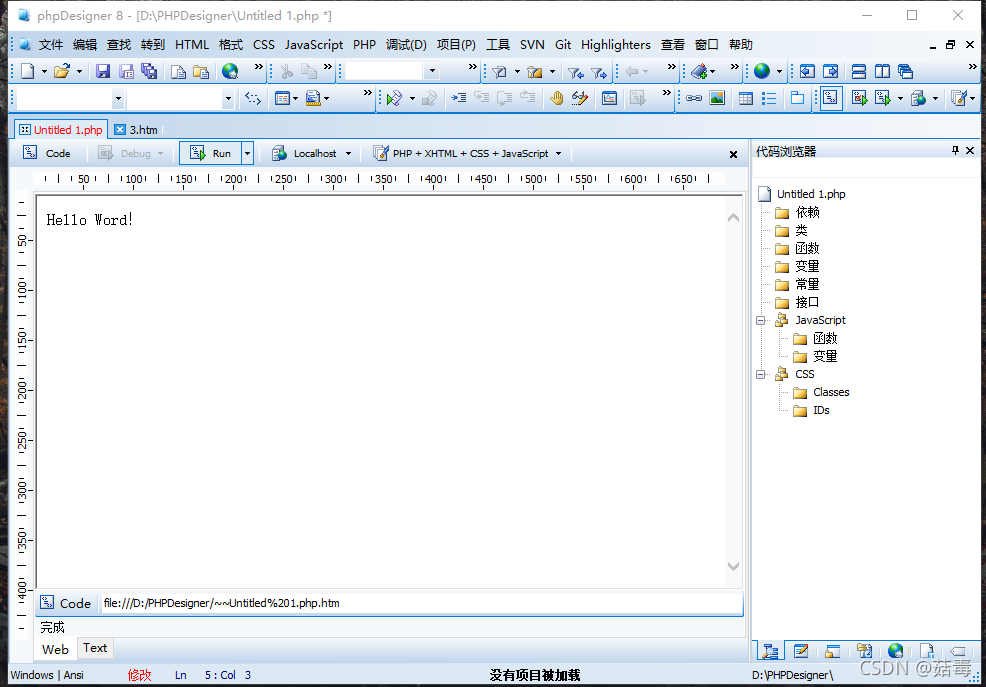Click the file URL address field
Screen dimensions: 986x687
421,603
